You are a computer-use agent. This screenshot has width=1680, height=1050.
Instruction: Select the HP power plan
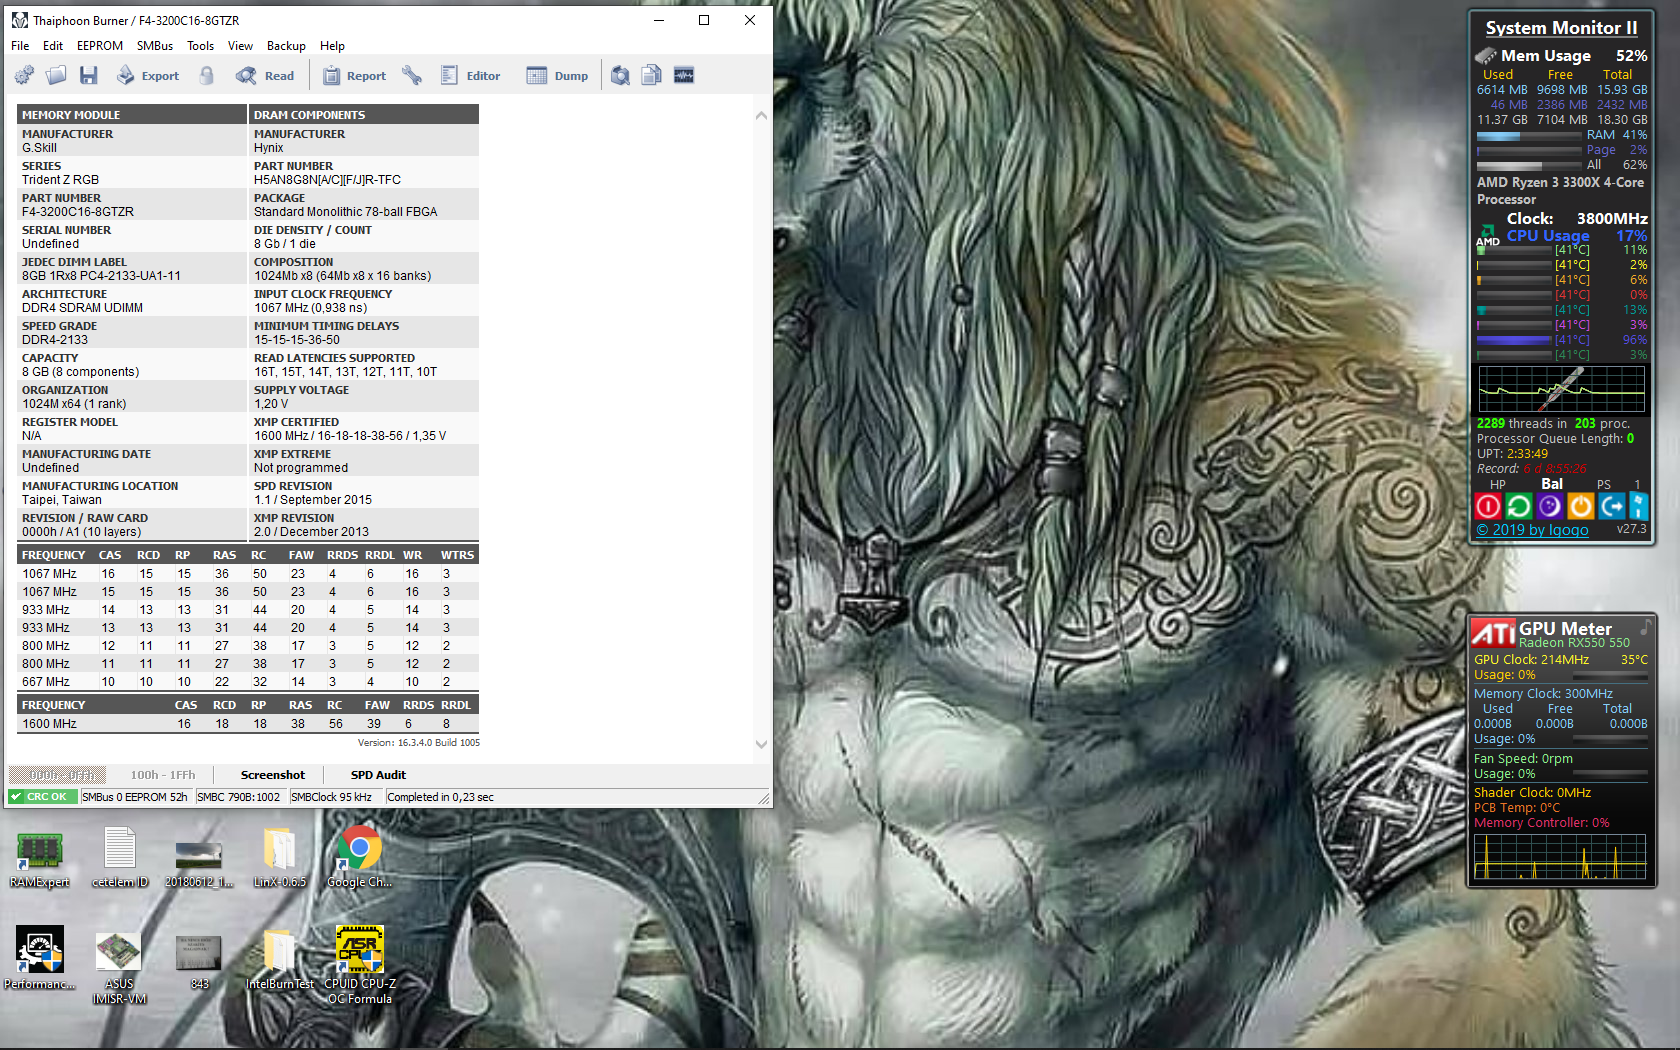[1498, 485]
